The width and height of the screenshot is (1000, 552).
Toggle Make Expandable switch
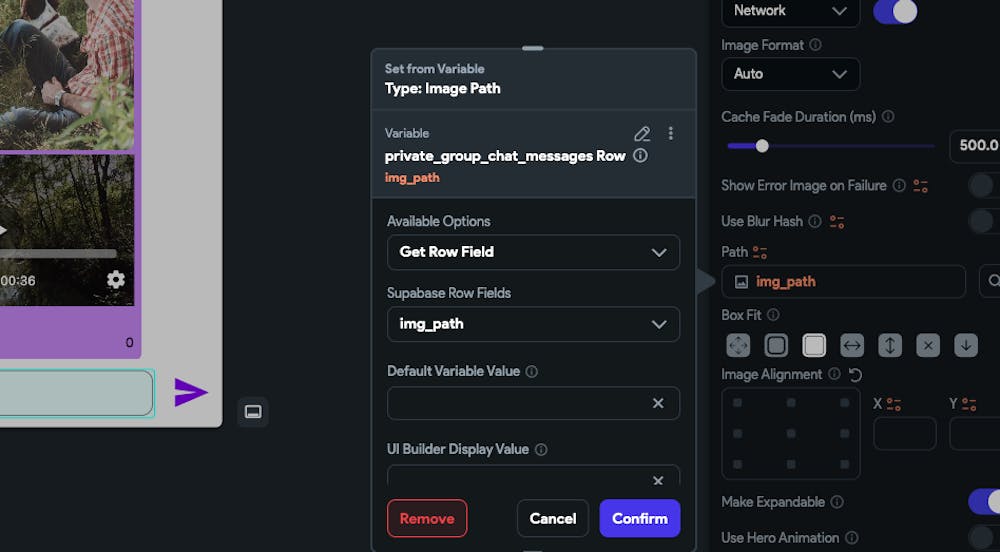pos(984,502)
